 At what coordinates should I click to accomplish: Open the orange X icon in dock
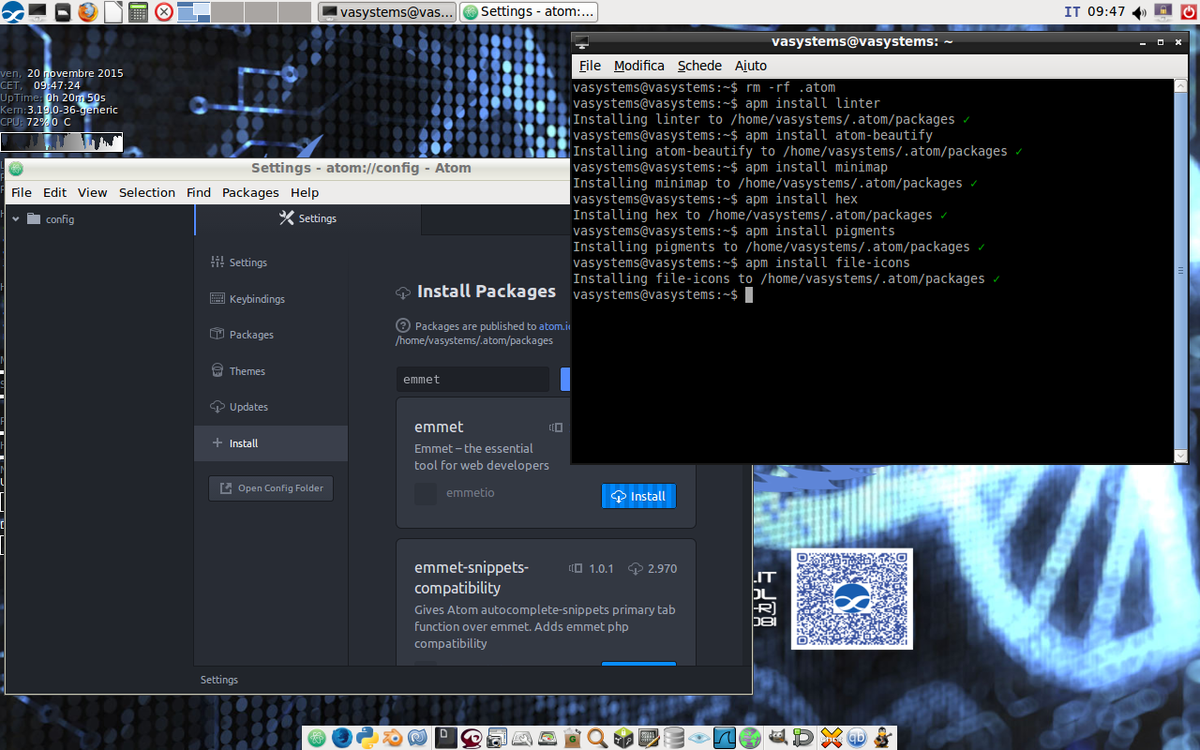pos(830,738)
